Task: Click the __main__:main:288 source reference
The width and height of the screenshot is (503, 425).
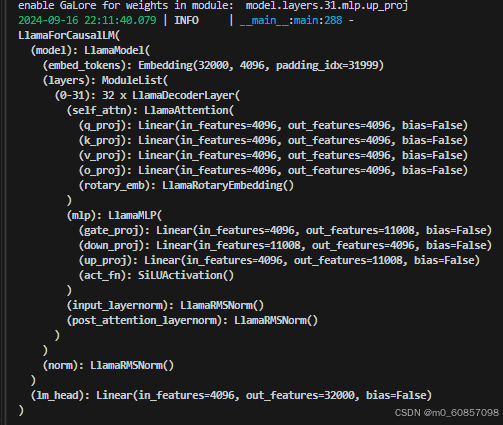Action: tap(291, 20)
